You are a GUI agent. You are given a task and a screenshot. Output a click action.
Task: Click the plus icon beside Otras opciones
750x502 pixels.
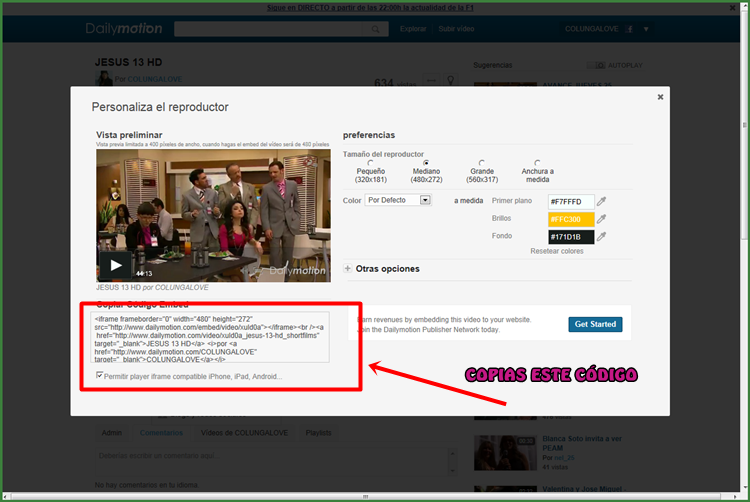[348, 269]
